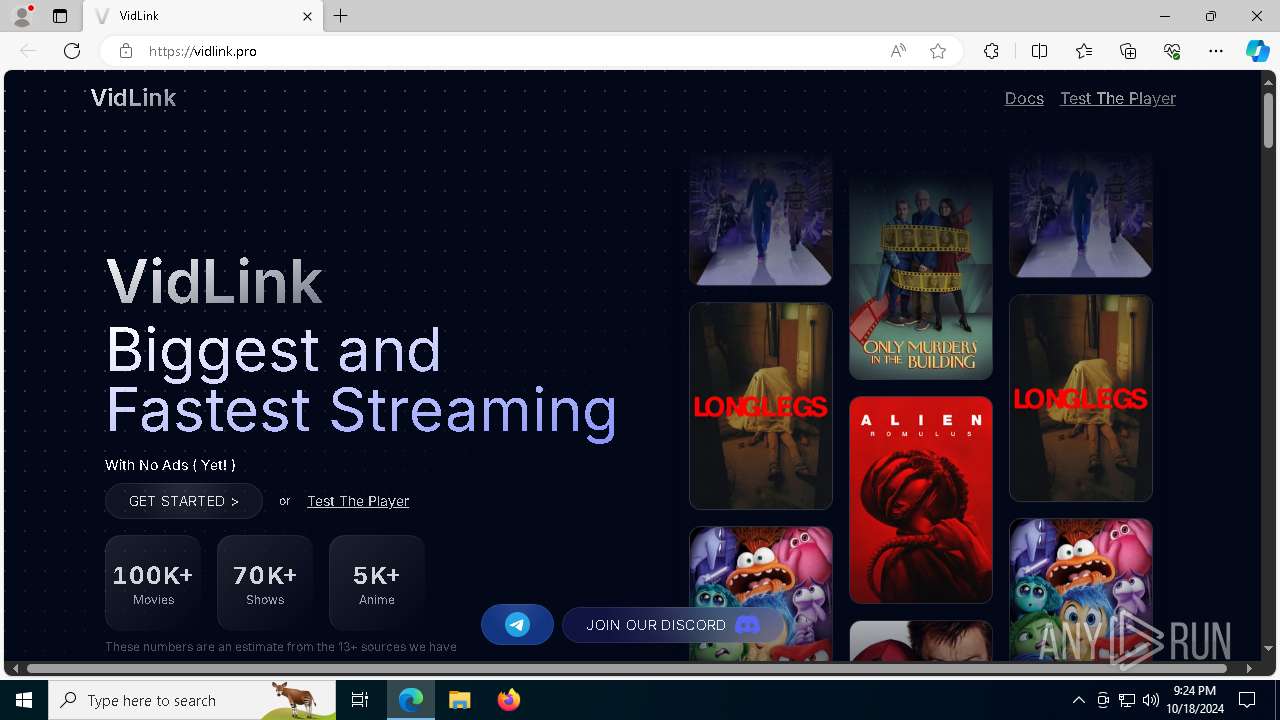
Task: Open Browser essentials heart icon
Action: click(1172, 51)
